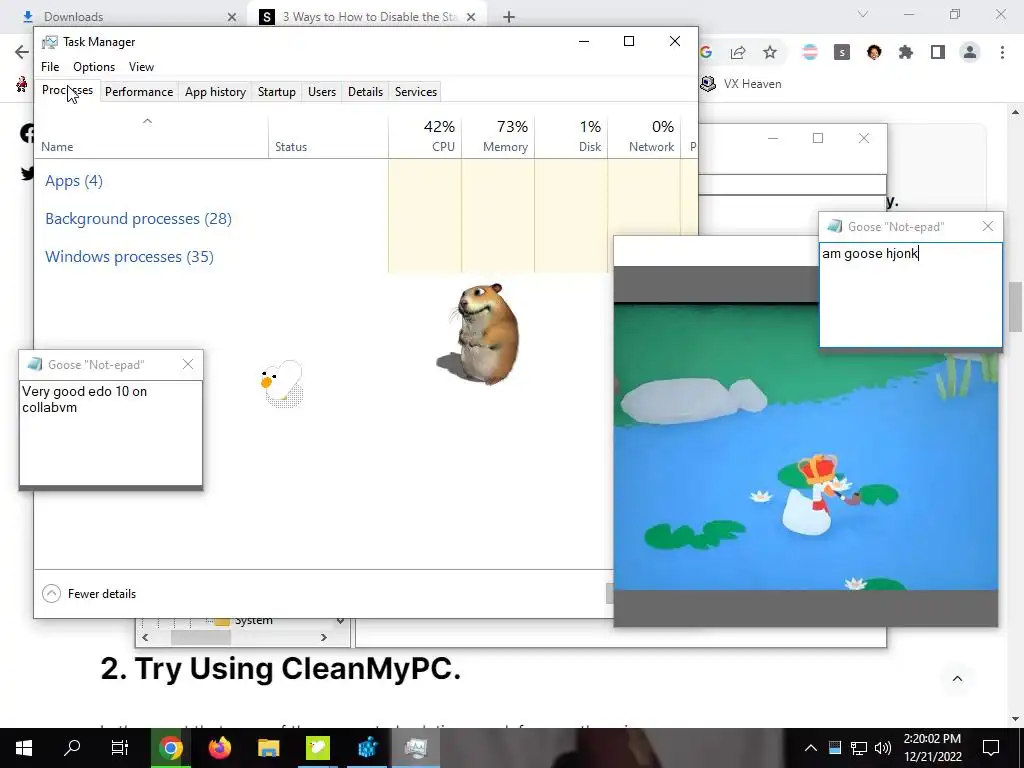This screenshot has height=768, width=1024.
Task: Click the face avatar extension icon
Action: [874, 52]
